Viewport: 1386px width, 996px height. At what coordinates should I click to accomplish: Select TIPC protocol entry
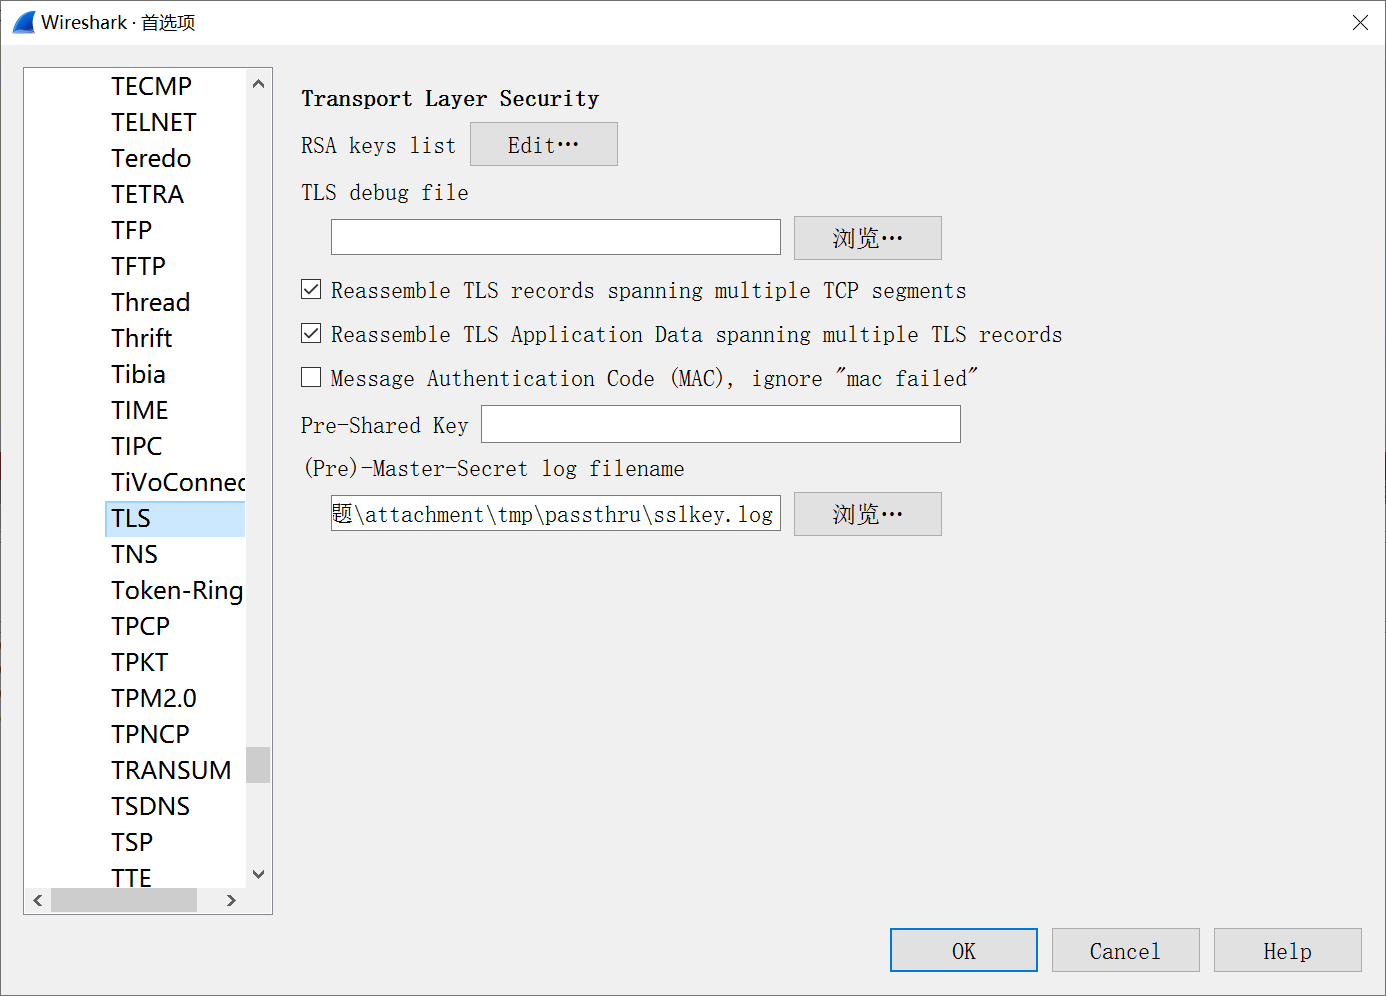[136, 446]
